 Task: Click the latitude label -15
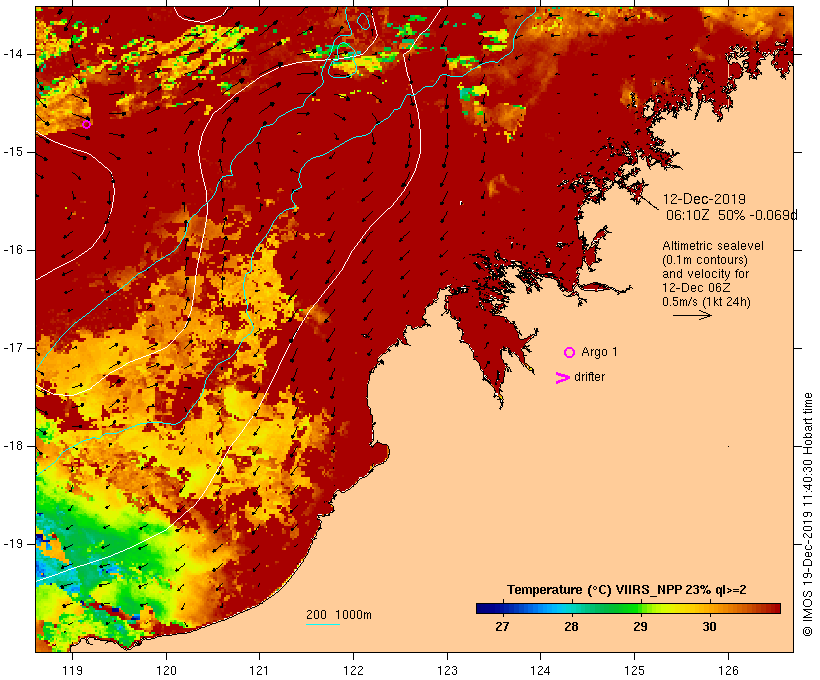13,152
